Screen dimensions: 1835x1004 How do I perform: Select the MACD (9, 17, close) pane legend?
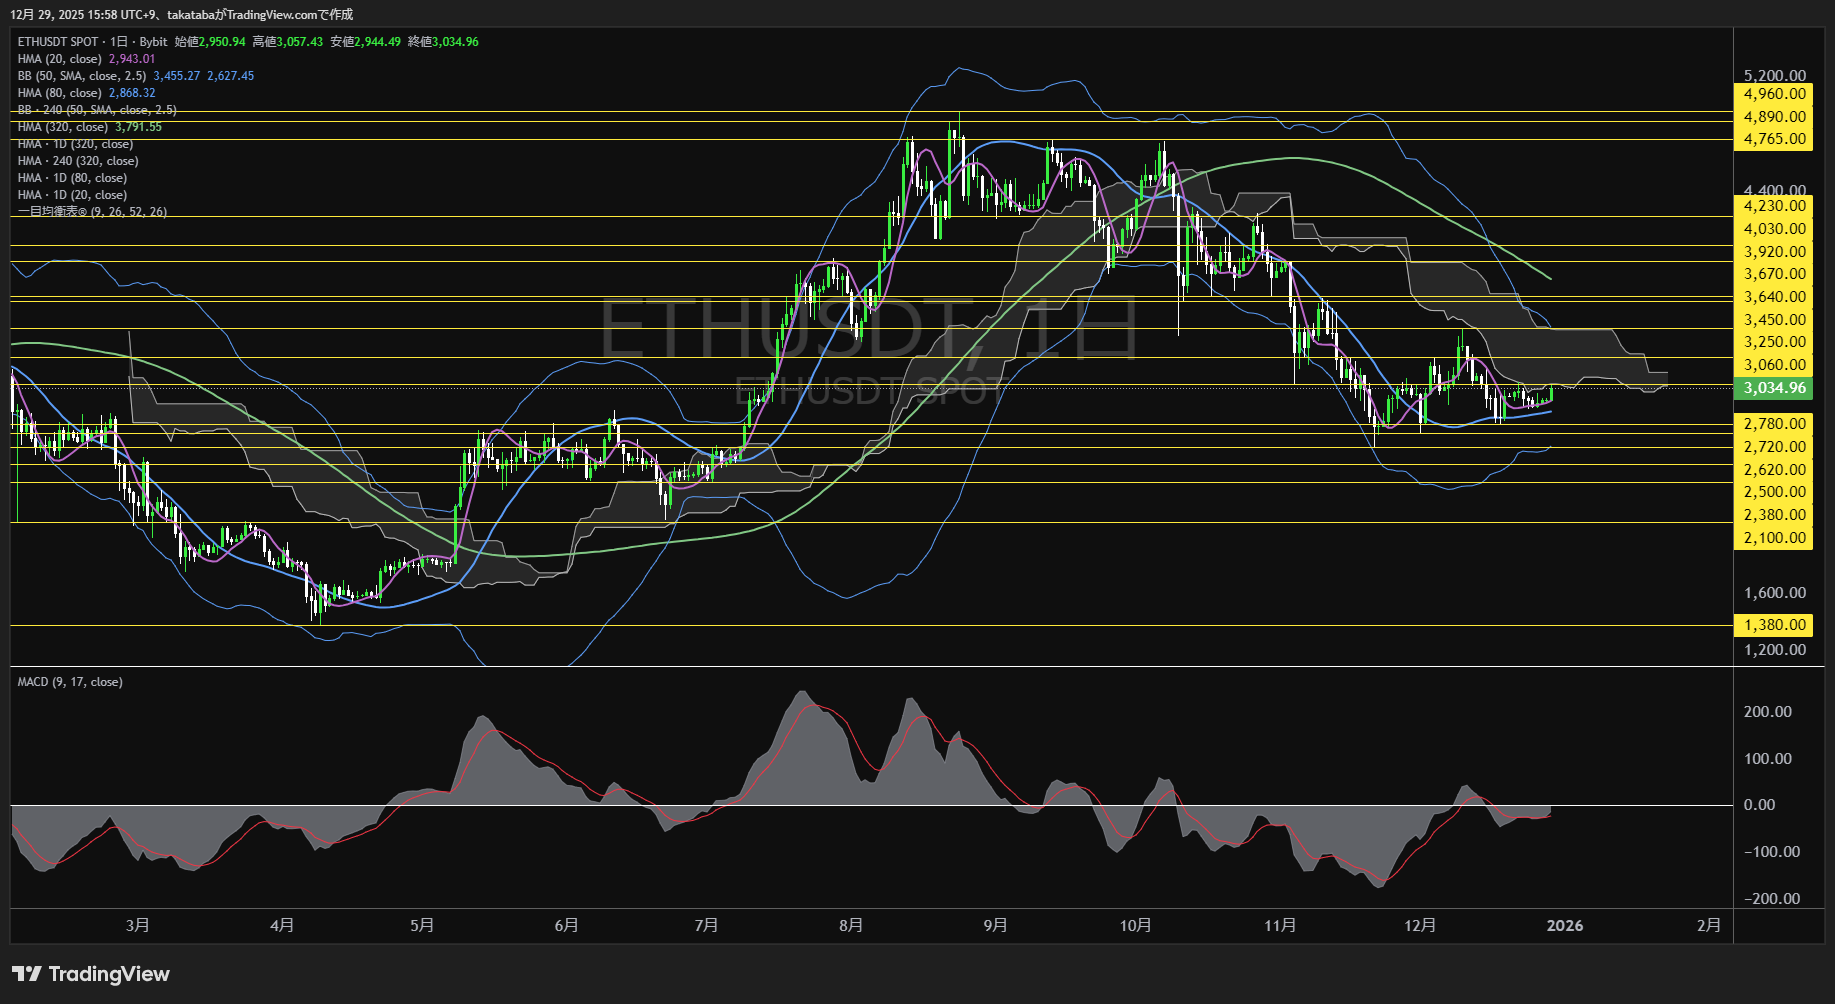pos(68,681)
